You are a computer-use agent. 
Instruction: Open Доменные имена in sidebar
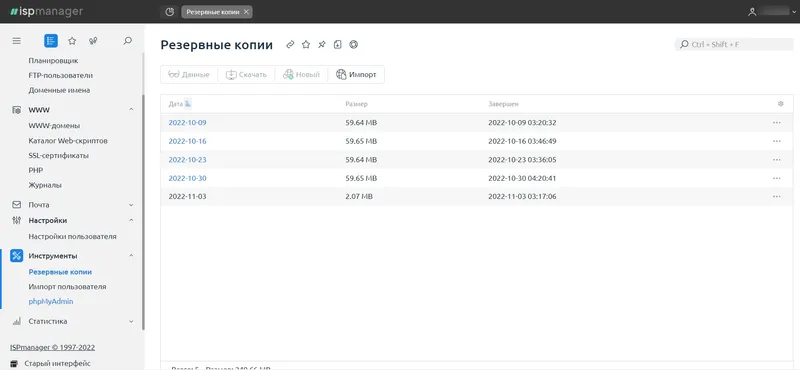[x=59, y=90]
